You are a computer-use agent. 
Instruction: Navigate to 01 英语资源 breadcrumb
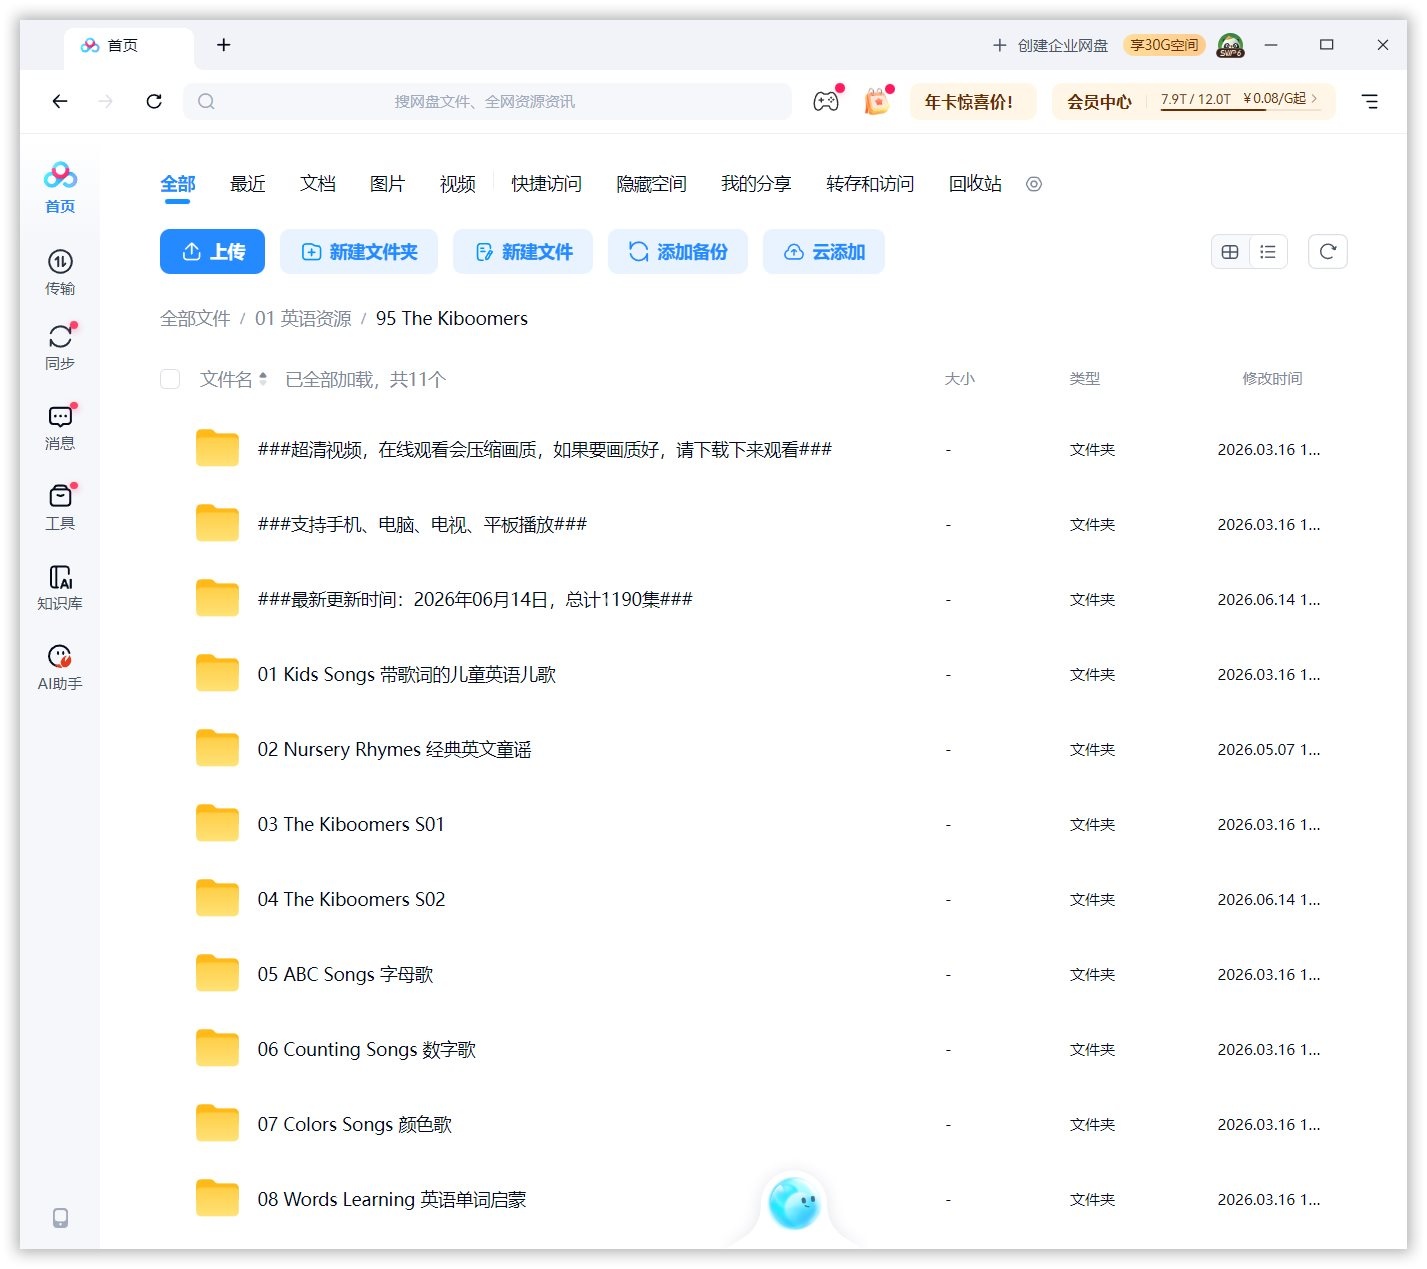(x=303, y=318)
